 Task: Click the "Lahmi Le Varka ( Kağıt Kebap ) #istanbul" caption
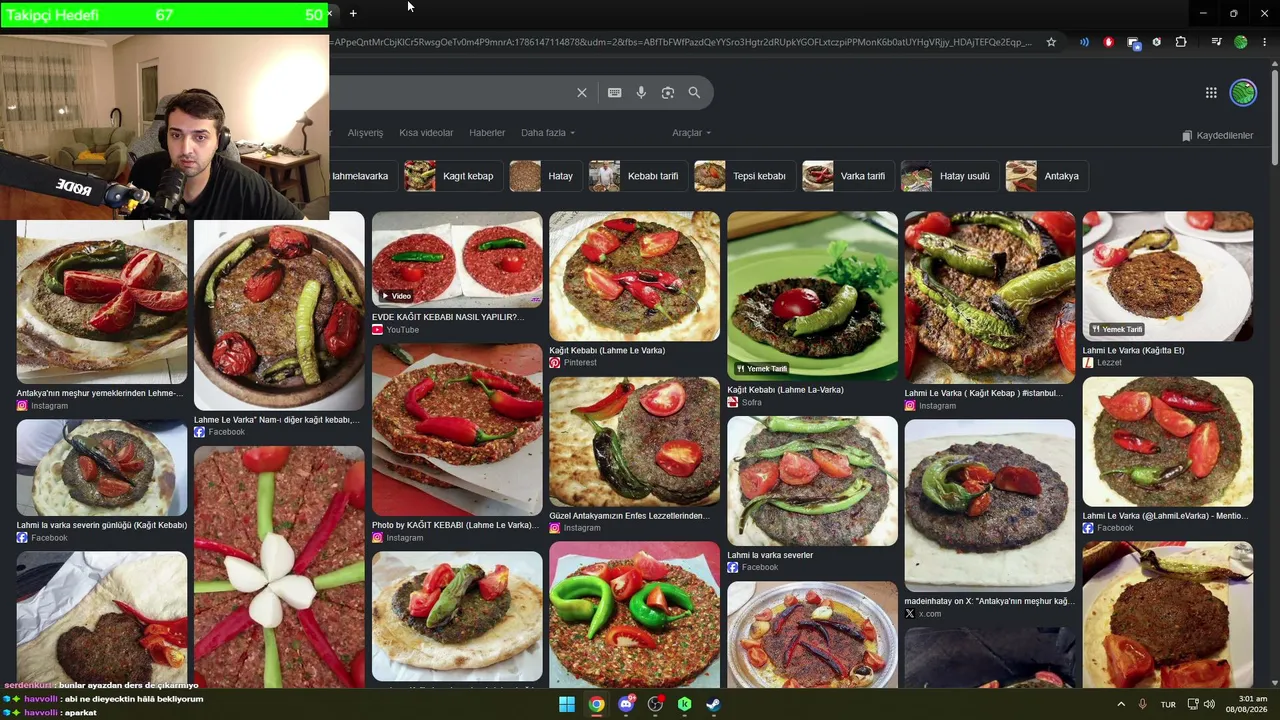click(983, 393)
